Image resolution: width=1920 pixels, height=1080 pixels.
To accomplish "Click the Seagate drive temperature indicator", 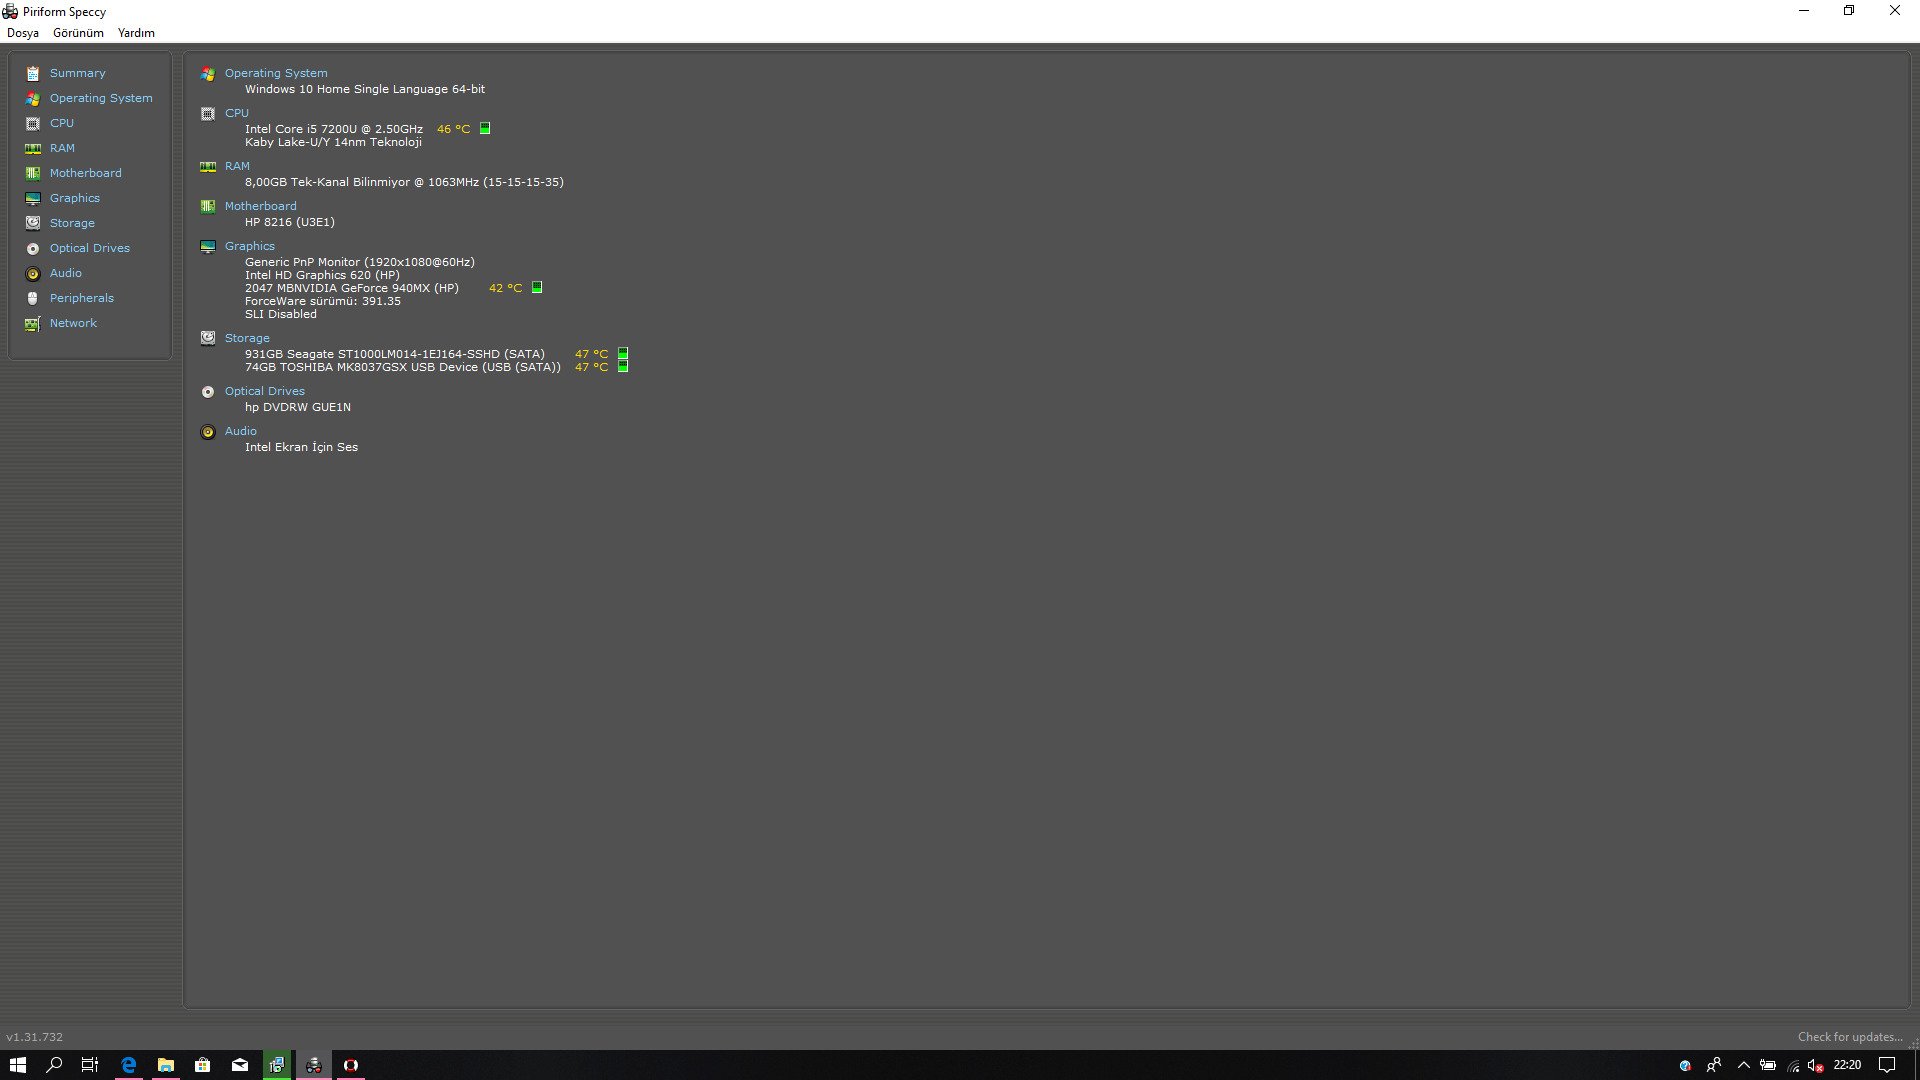I will tap(623, 354).
